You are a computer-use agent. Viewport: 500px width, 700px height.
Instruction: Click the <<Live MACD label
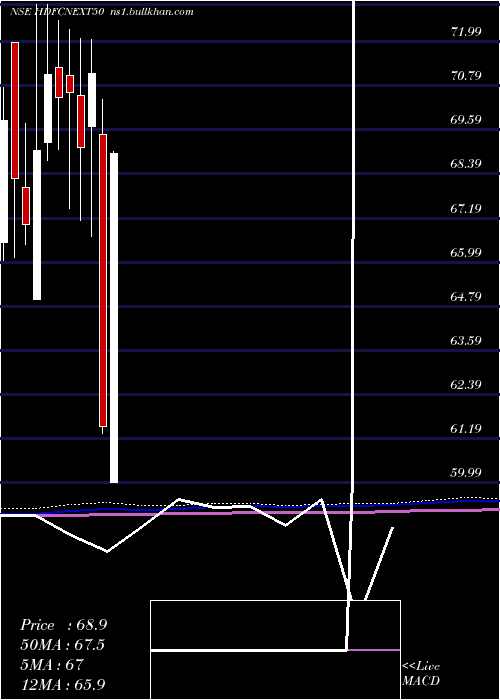pos(421,674)
